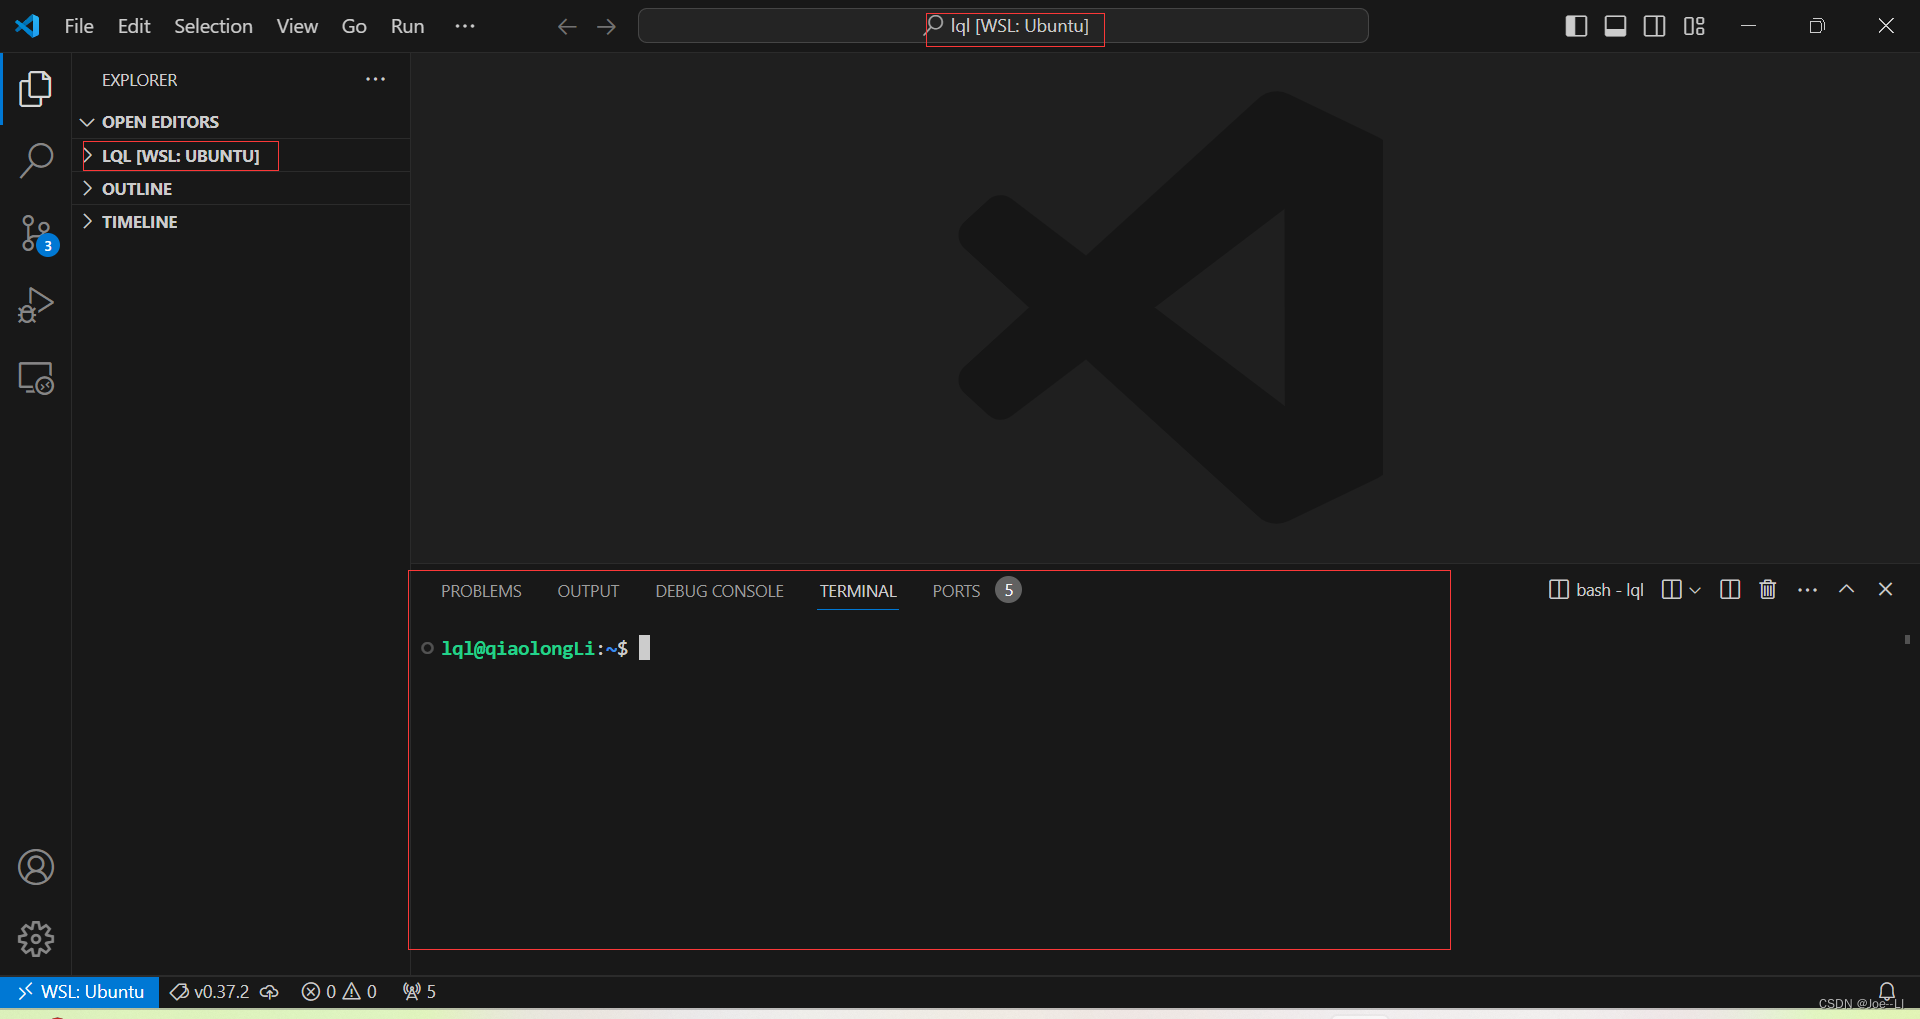Click the lql [WSL: Ubuntu] command center search
This screenshot has height=1019, width=1920.
coord(1003,26)
